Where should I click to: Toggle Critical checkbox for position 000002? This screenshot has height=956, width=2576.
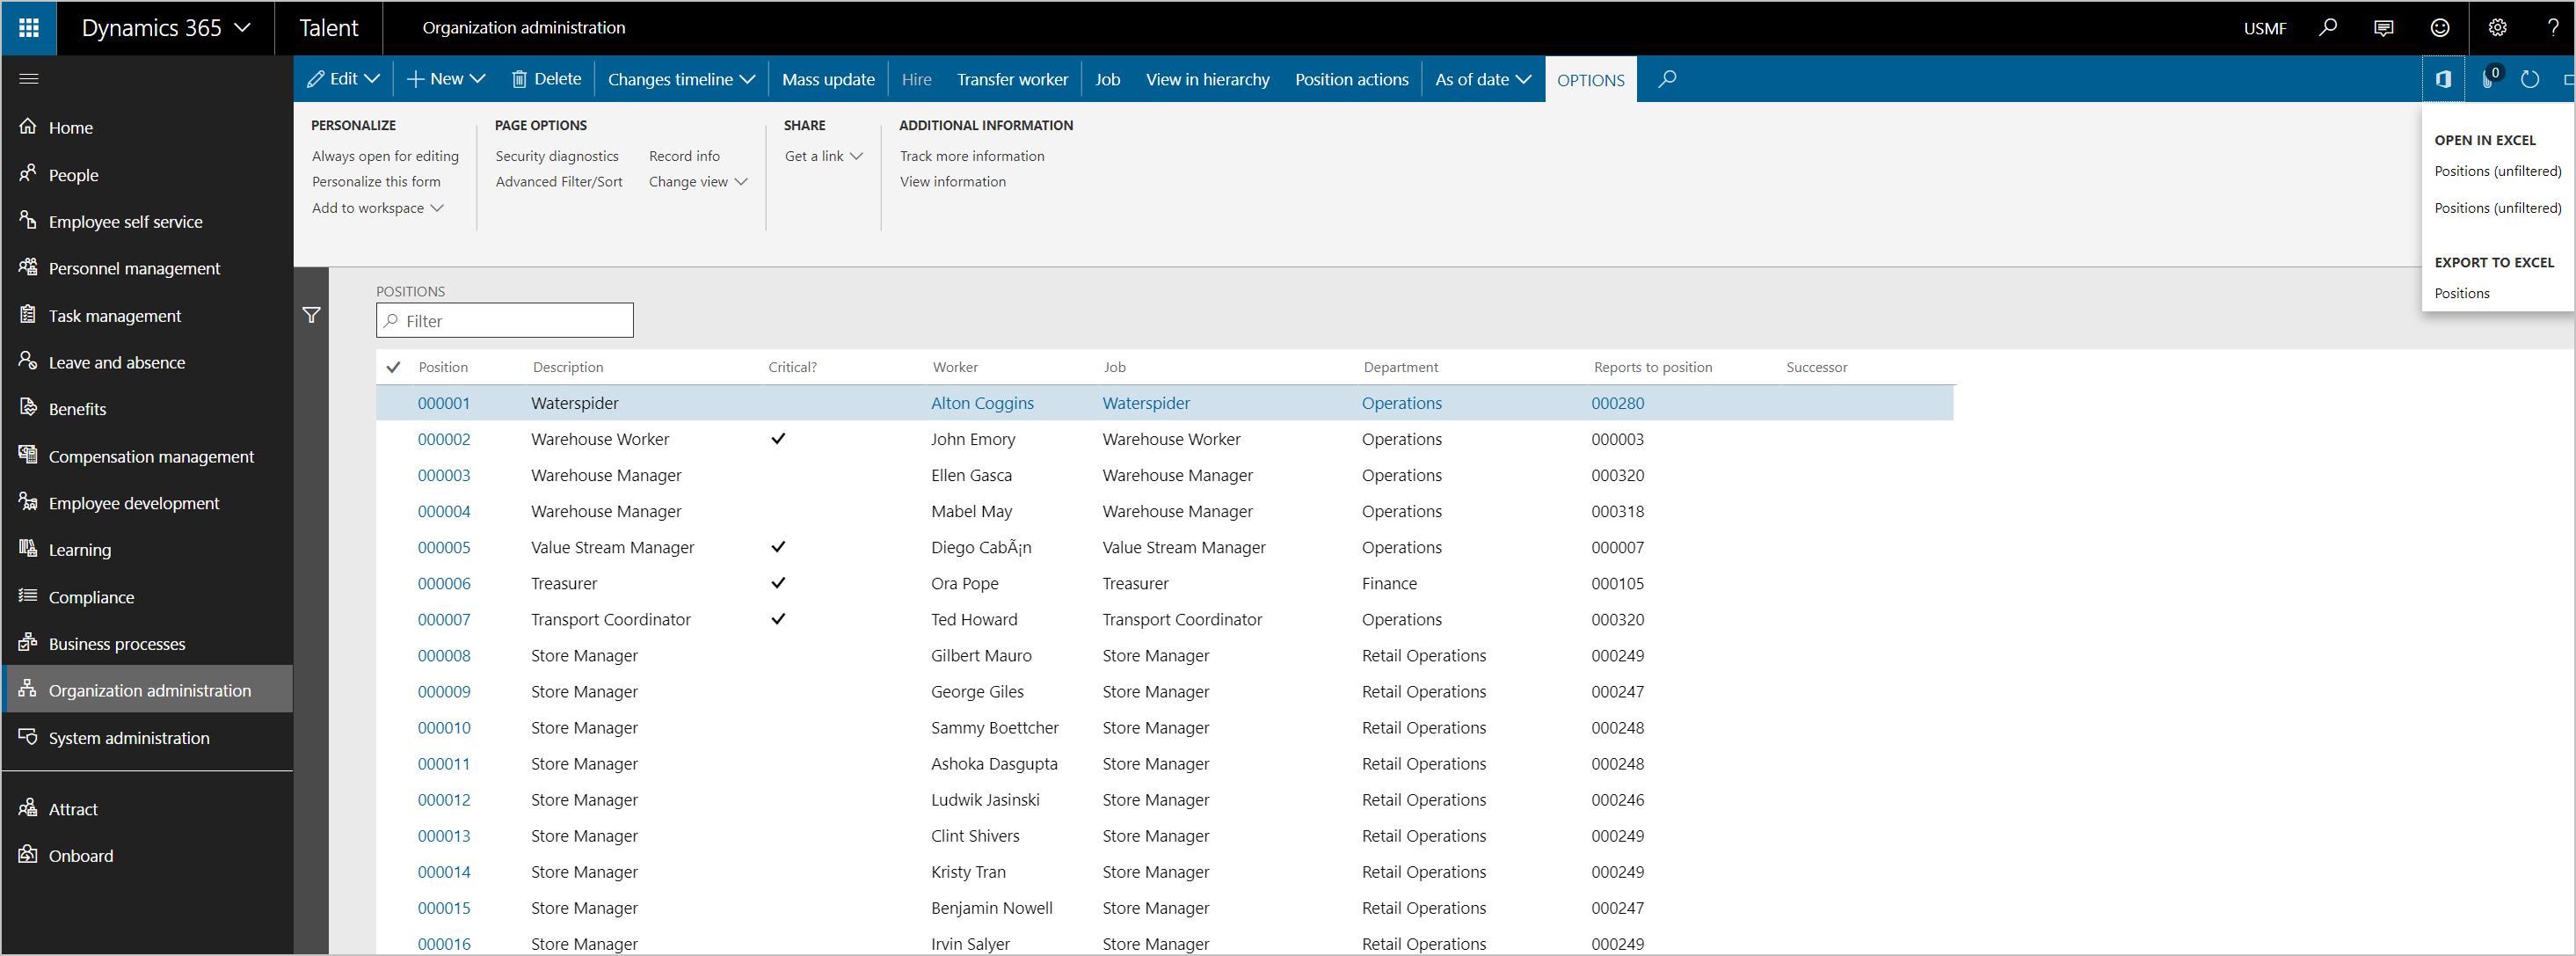777,439
